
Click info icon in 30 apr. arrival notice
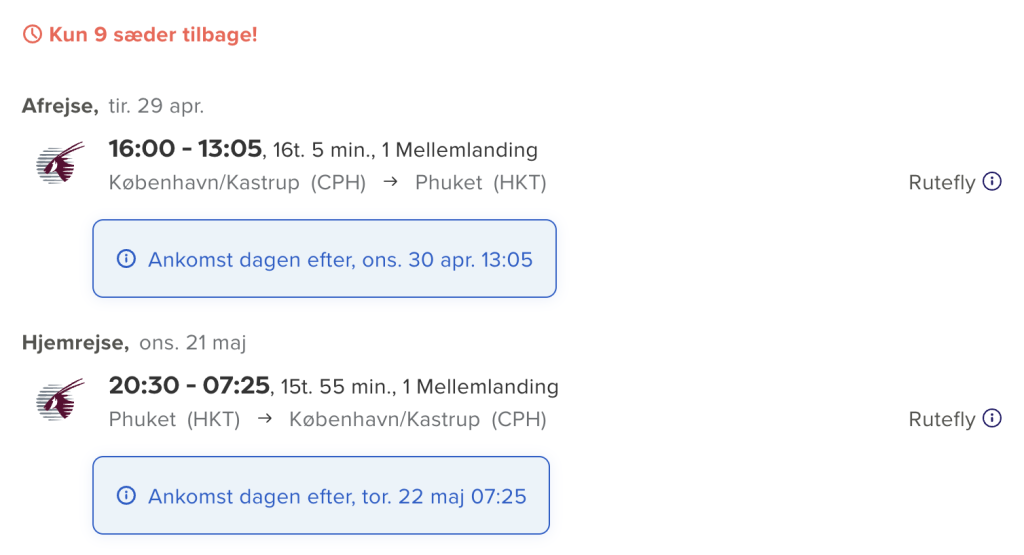coord(126,259)
